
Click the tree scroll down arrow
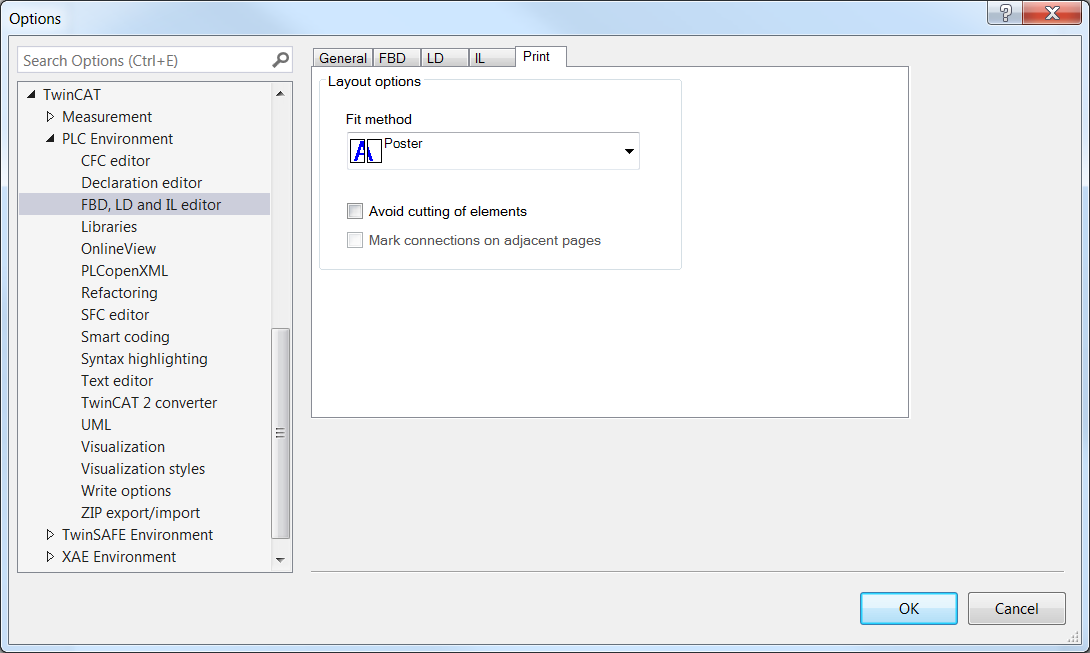[280, 560]
